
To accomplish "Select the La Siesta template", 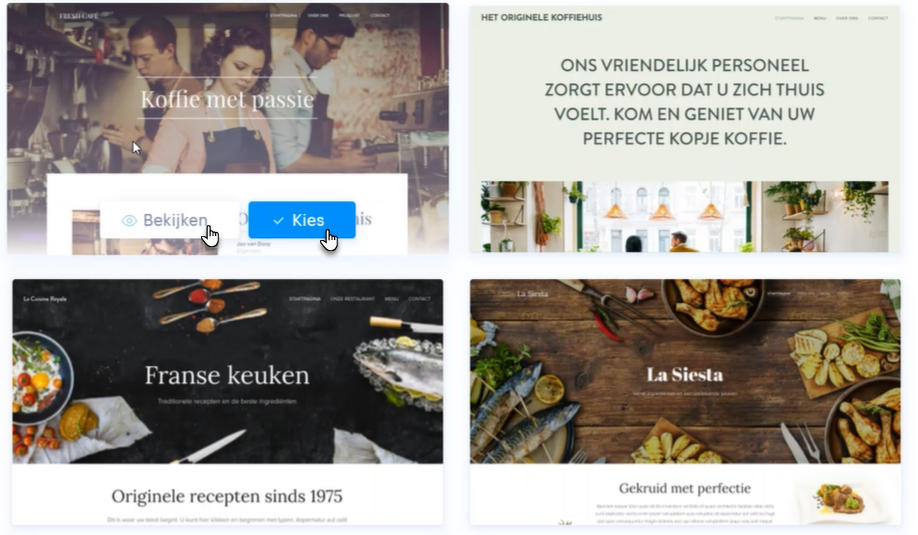I will (x=685, y=402).
